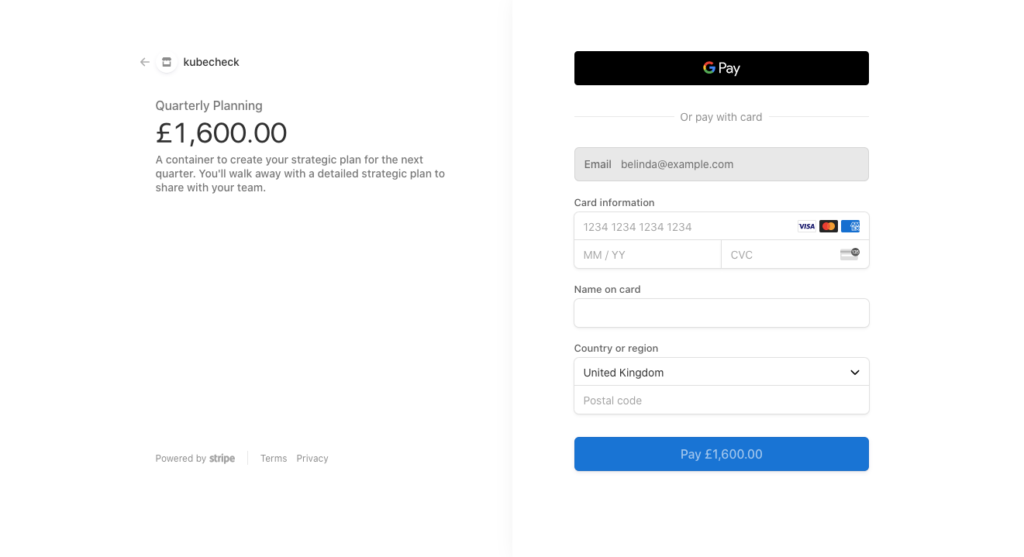Image resolution: width=1024 pixels, height=557 pixels.
Task: Click into the Name on card field
Action: [721, 313]
